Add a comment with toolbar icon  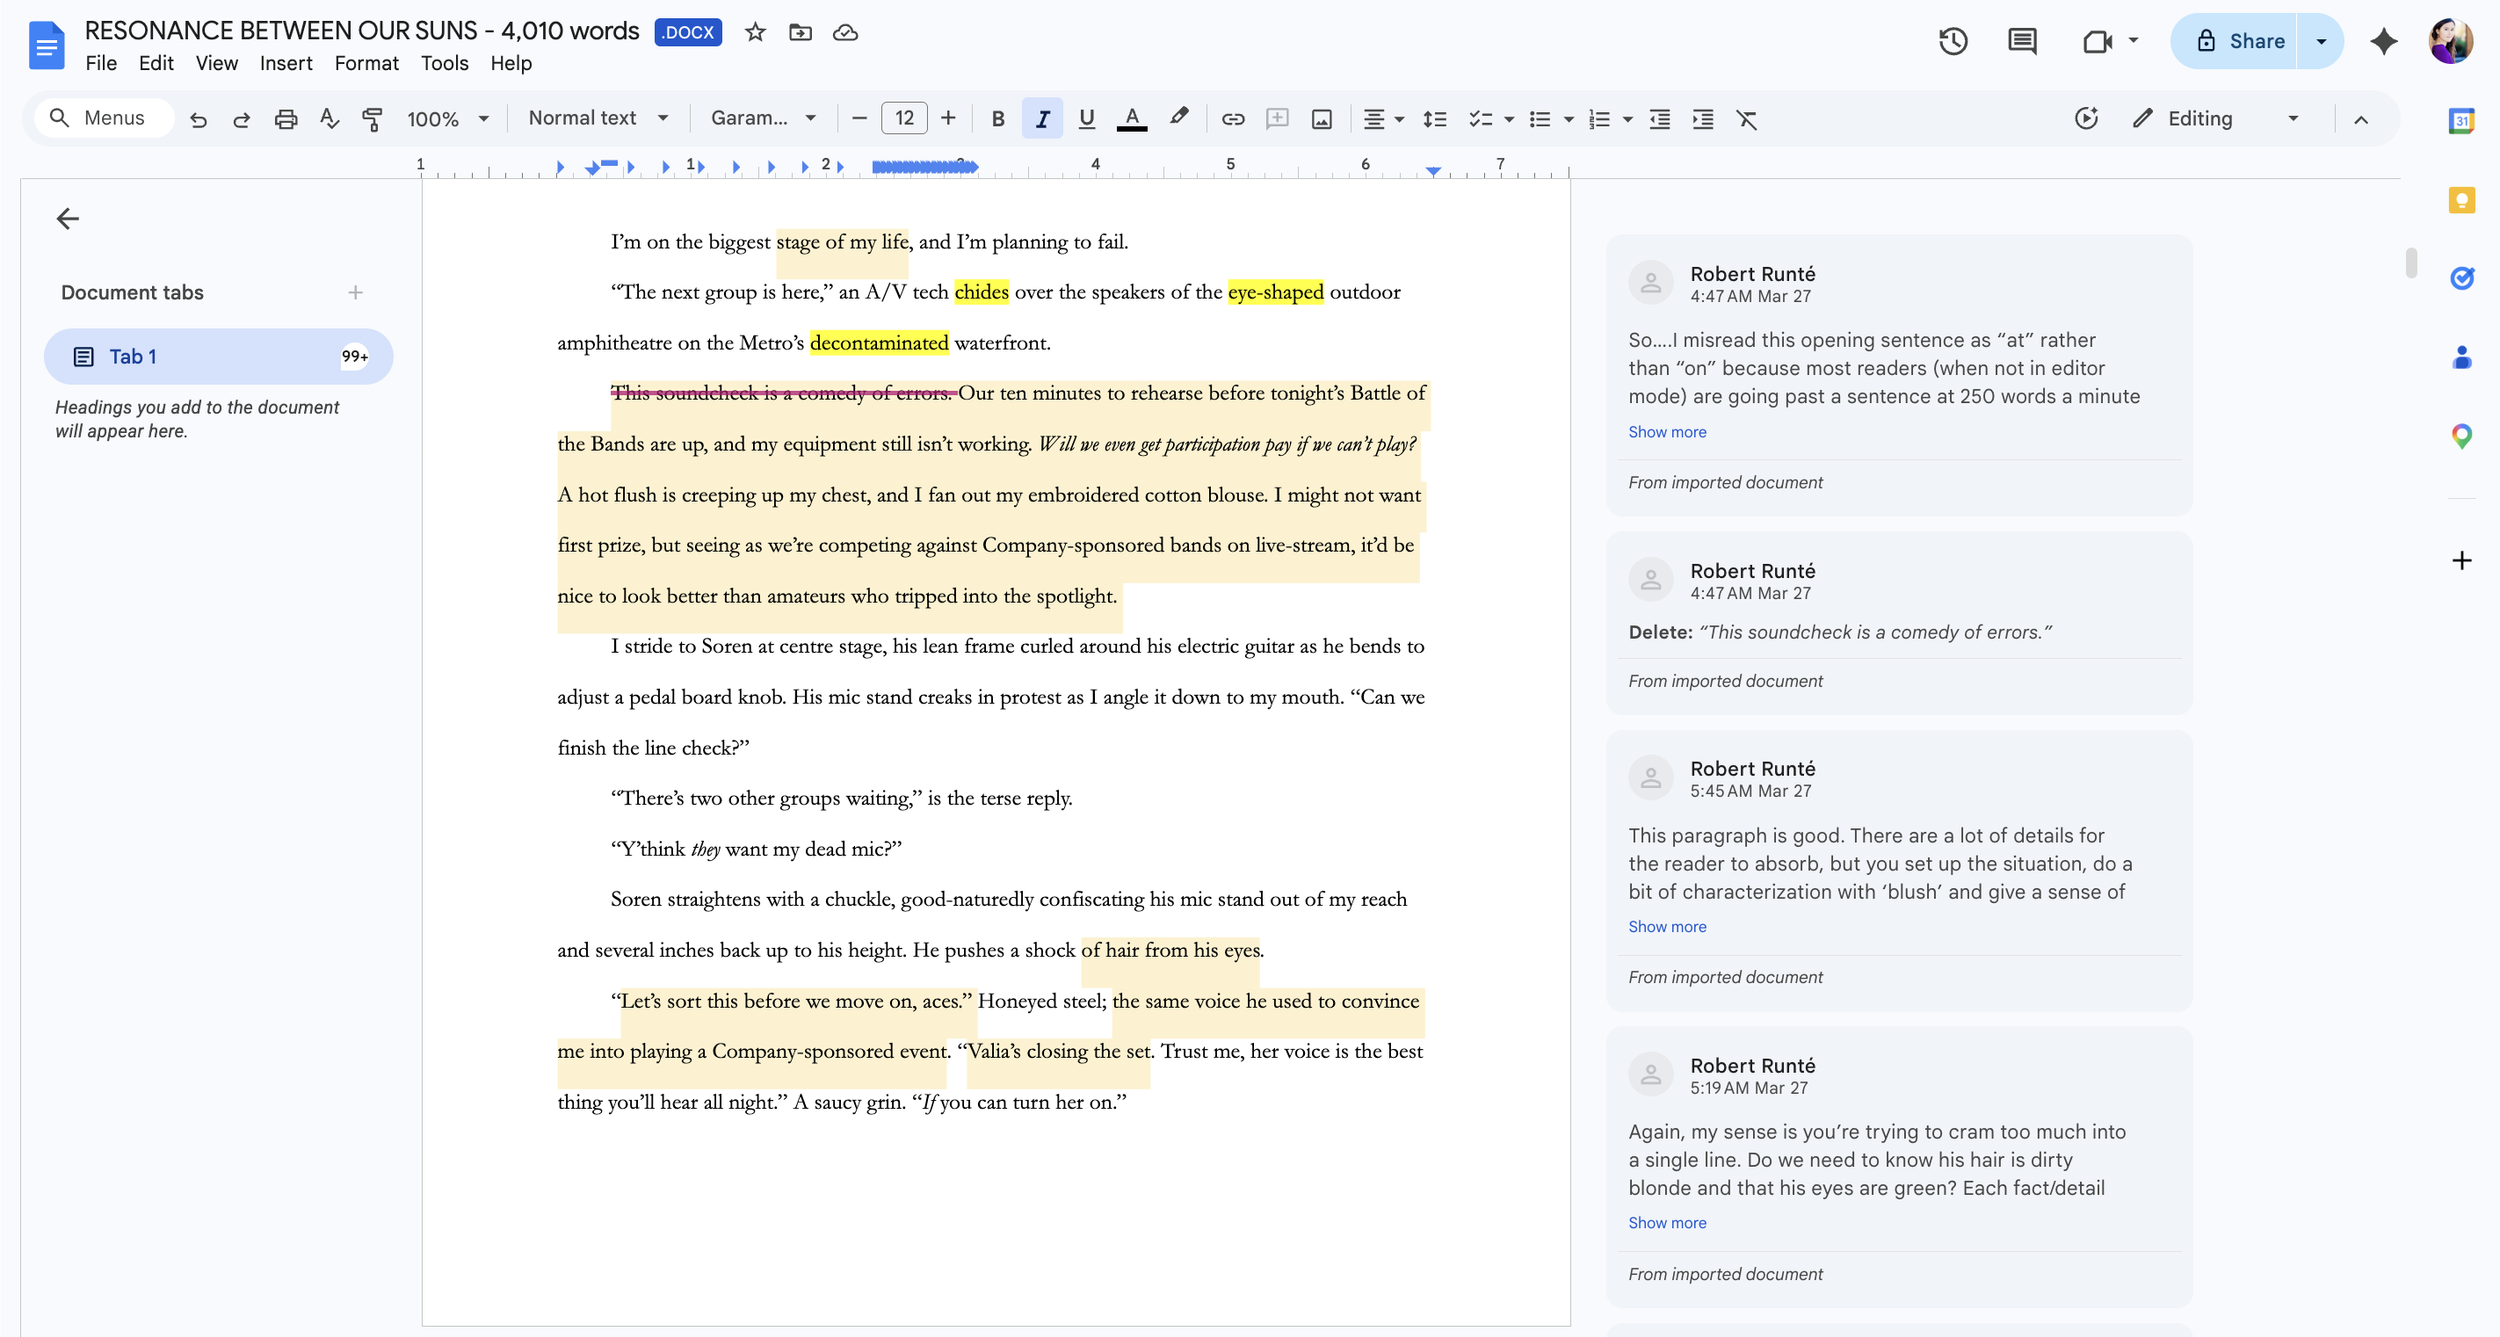click(x=1277, y=119)
